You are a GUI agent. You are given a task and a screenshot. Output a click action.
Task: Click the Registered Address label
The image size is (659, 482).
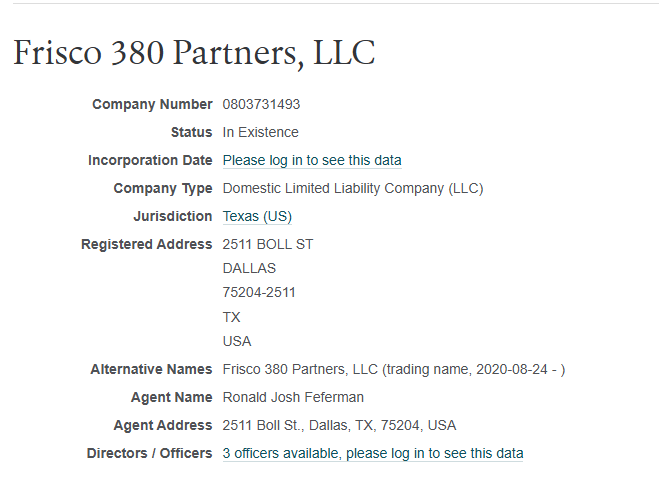coord(146,244)
